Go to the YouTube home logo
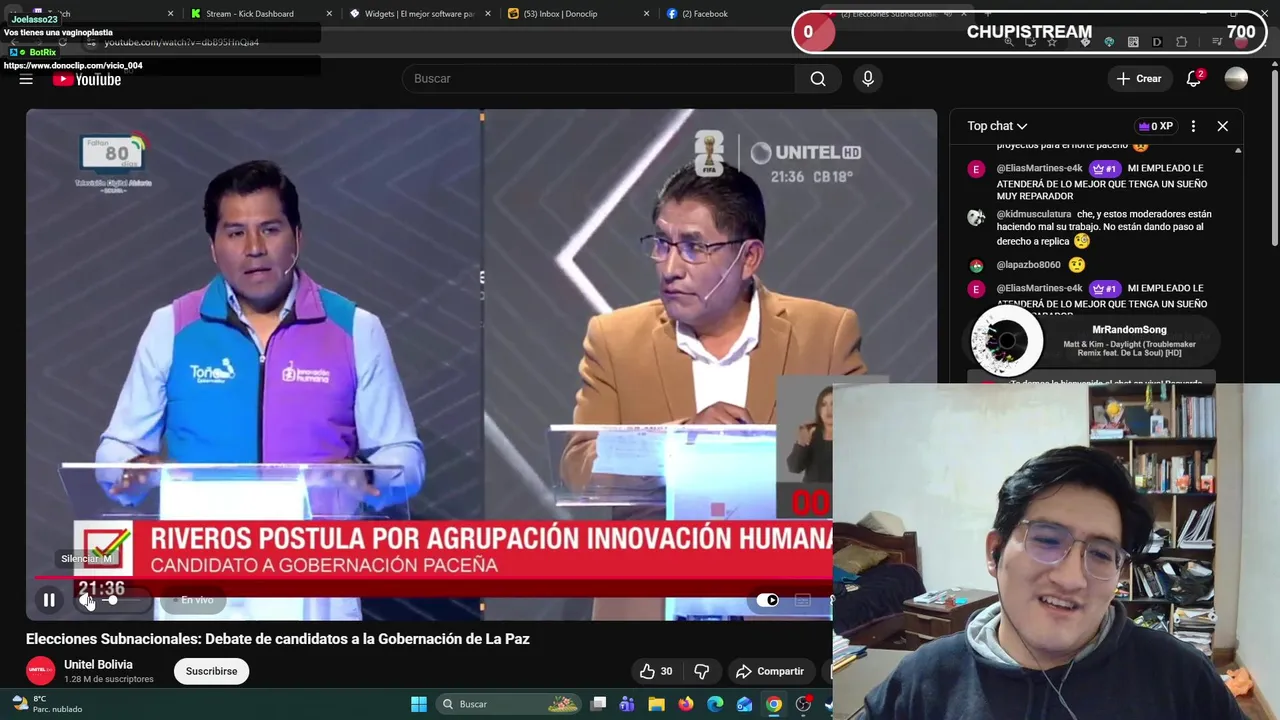The image size is (1280, 720). [87, 79]
